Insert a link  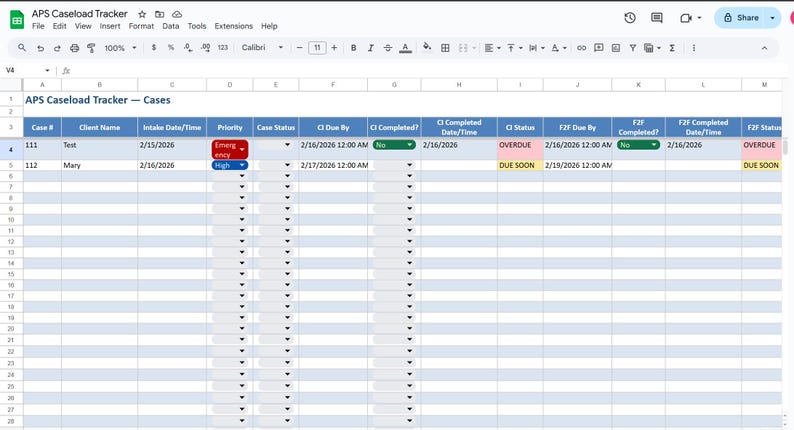tap(581, 48)
